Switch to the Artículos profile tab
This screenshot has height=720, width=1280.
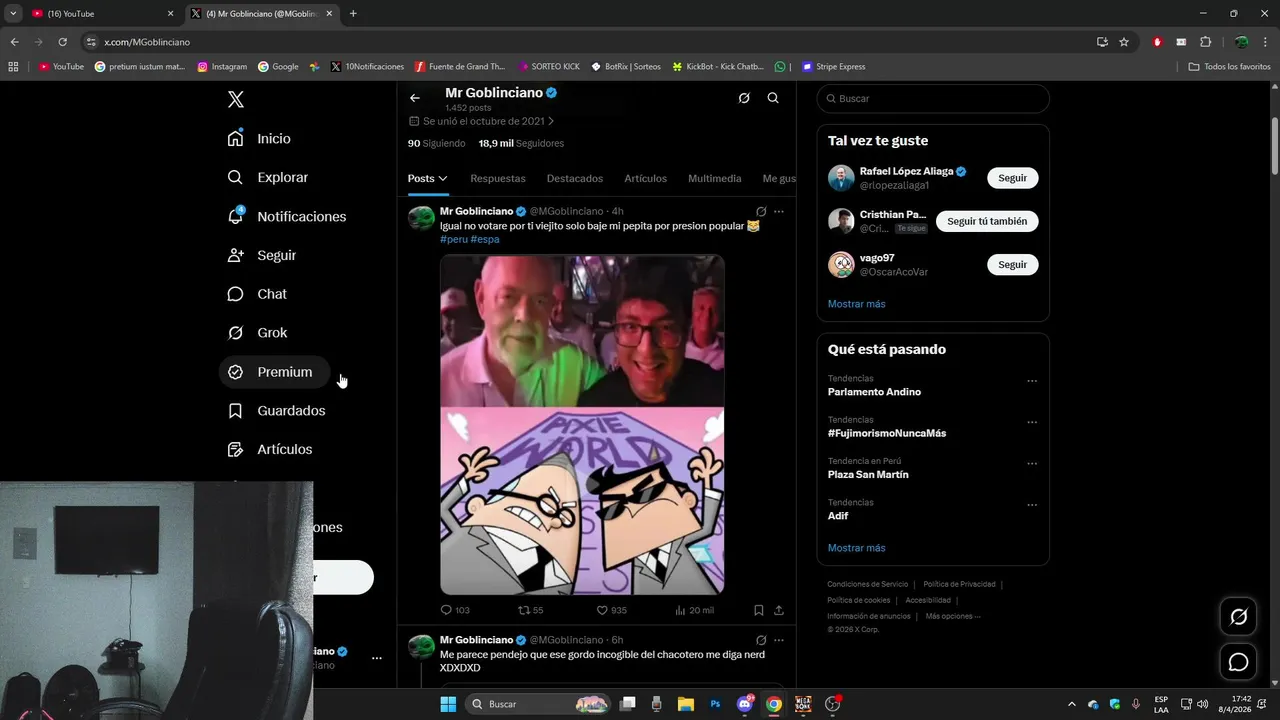(645, 179)
